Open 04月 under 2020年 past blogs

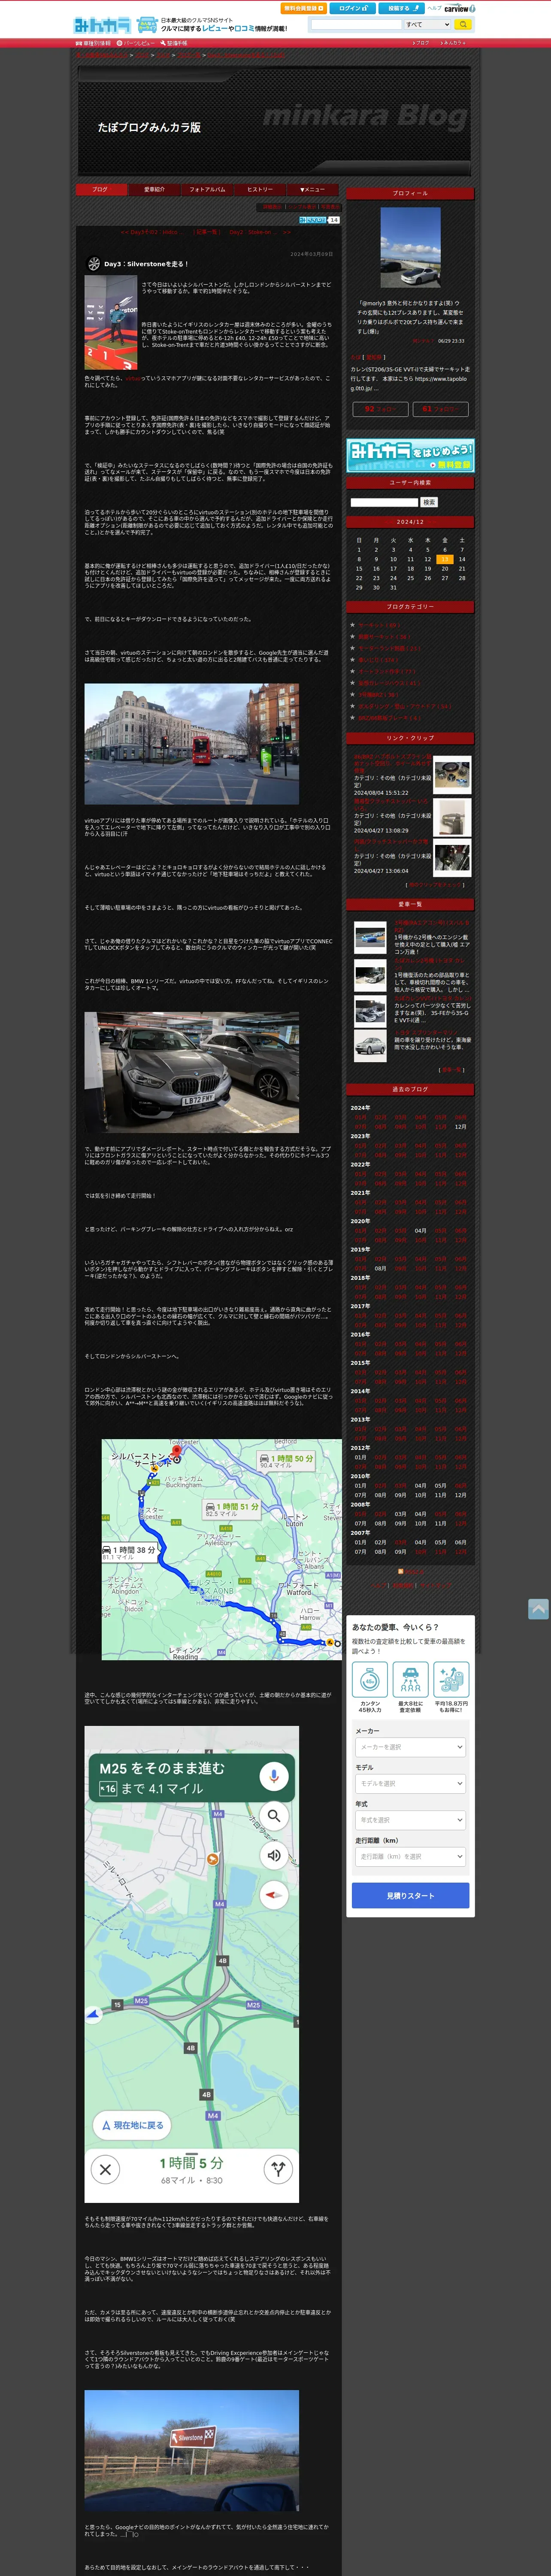(420, 1231)
